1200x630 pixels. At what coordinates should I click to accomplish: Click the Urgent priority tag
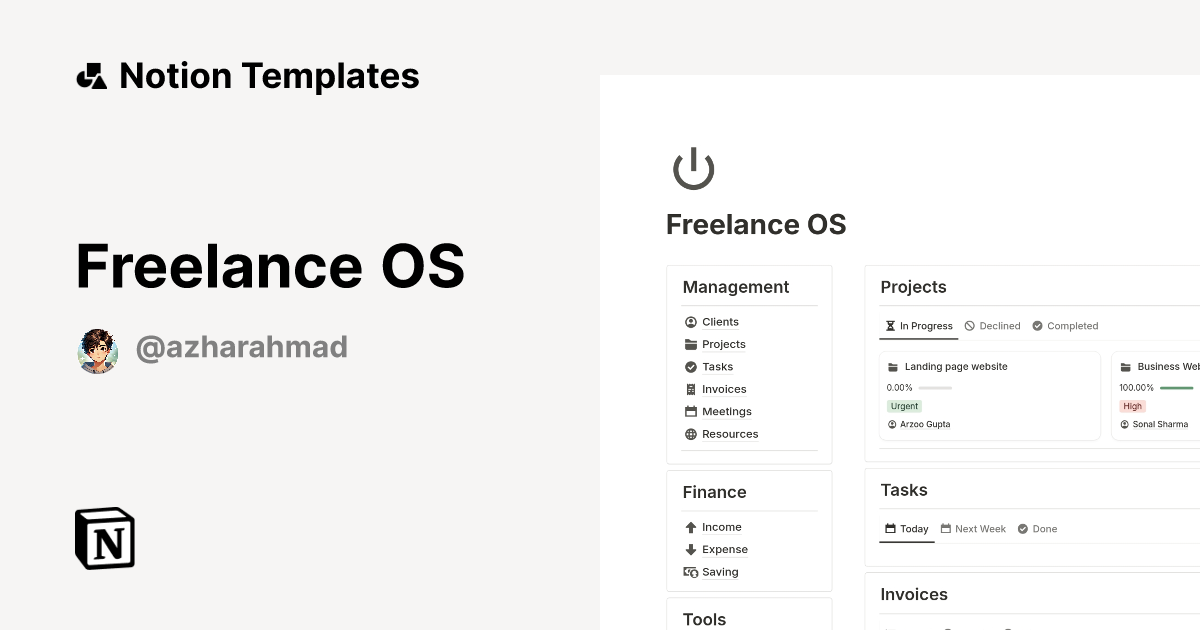coord(904,406)
